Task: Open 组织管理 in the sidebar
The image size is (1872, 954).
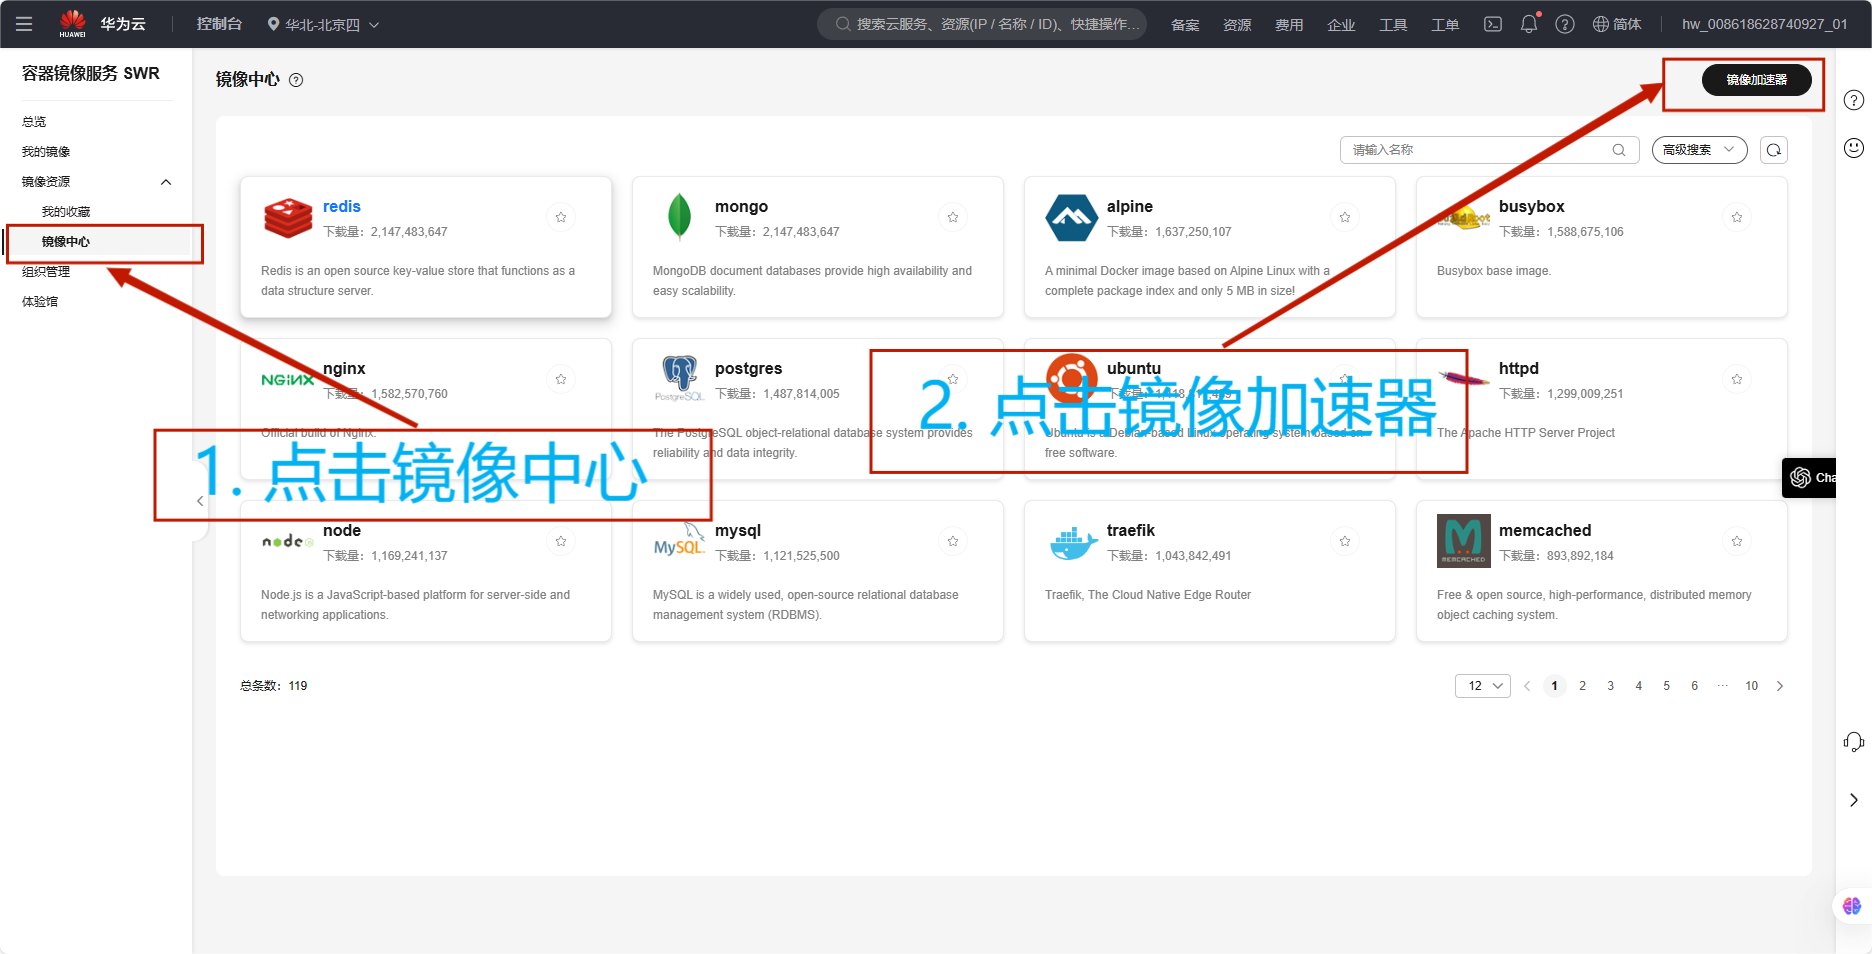Action: [46, 272]
